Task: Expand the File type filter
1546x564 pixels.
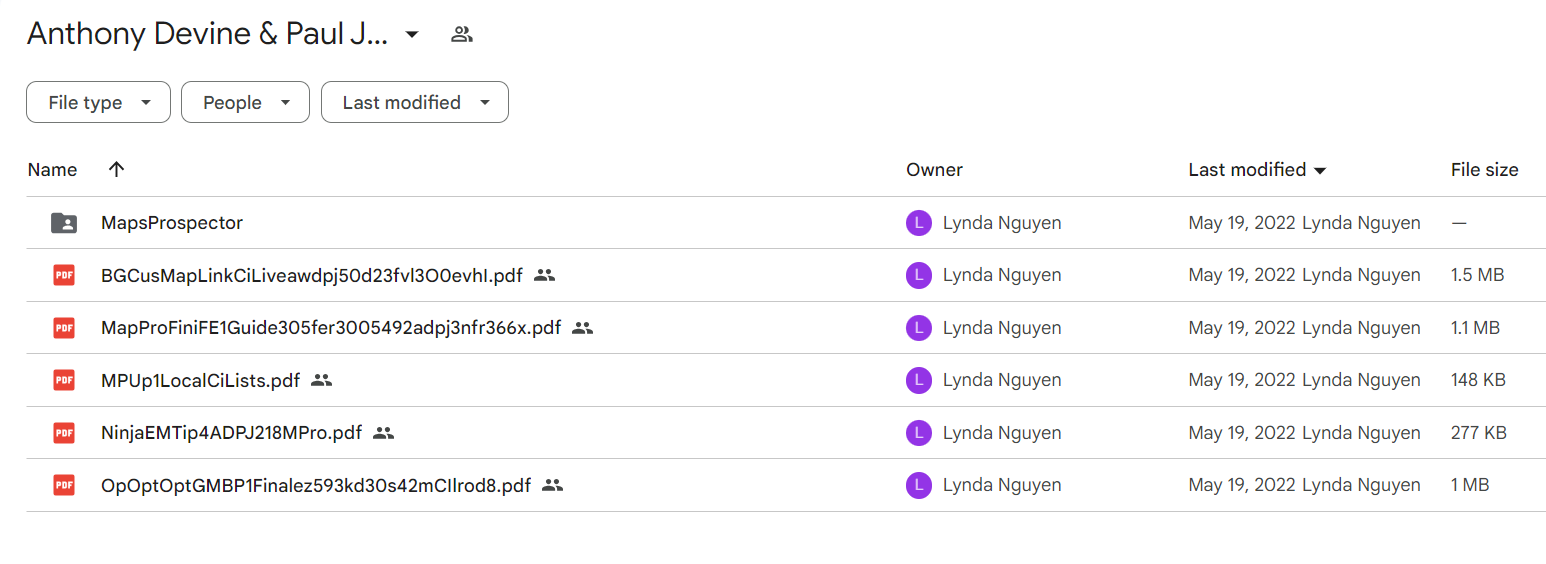Action: click(98, 102)
